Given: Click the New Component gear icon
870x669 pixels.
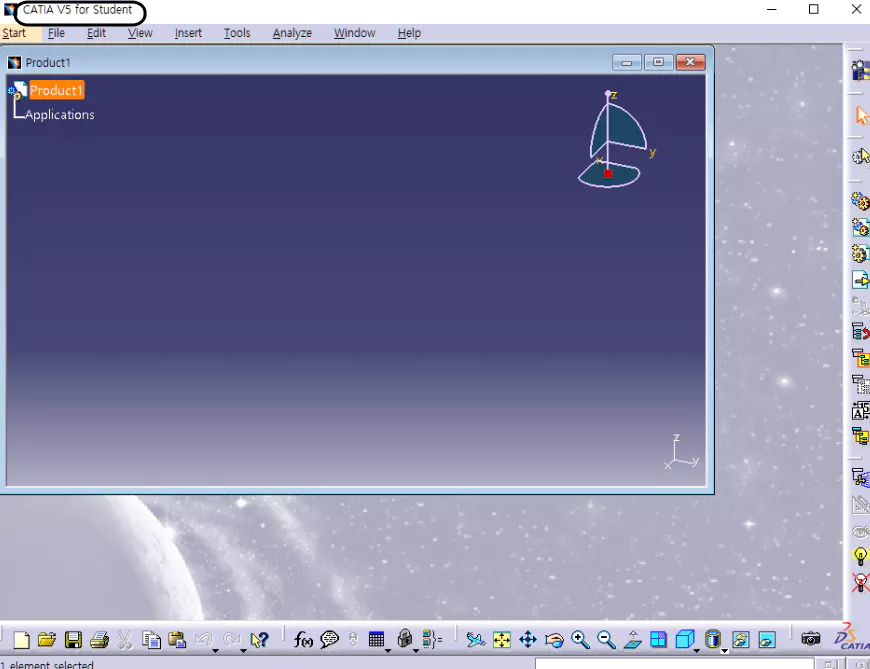Looking at the screenshot, I should (861, 201).
